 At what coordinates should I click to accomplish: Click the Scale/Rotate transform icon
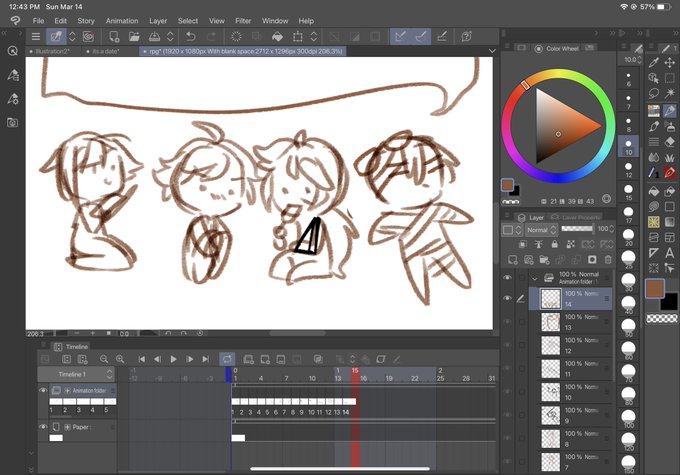click(298, 37)
